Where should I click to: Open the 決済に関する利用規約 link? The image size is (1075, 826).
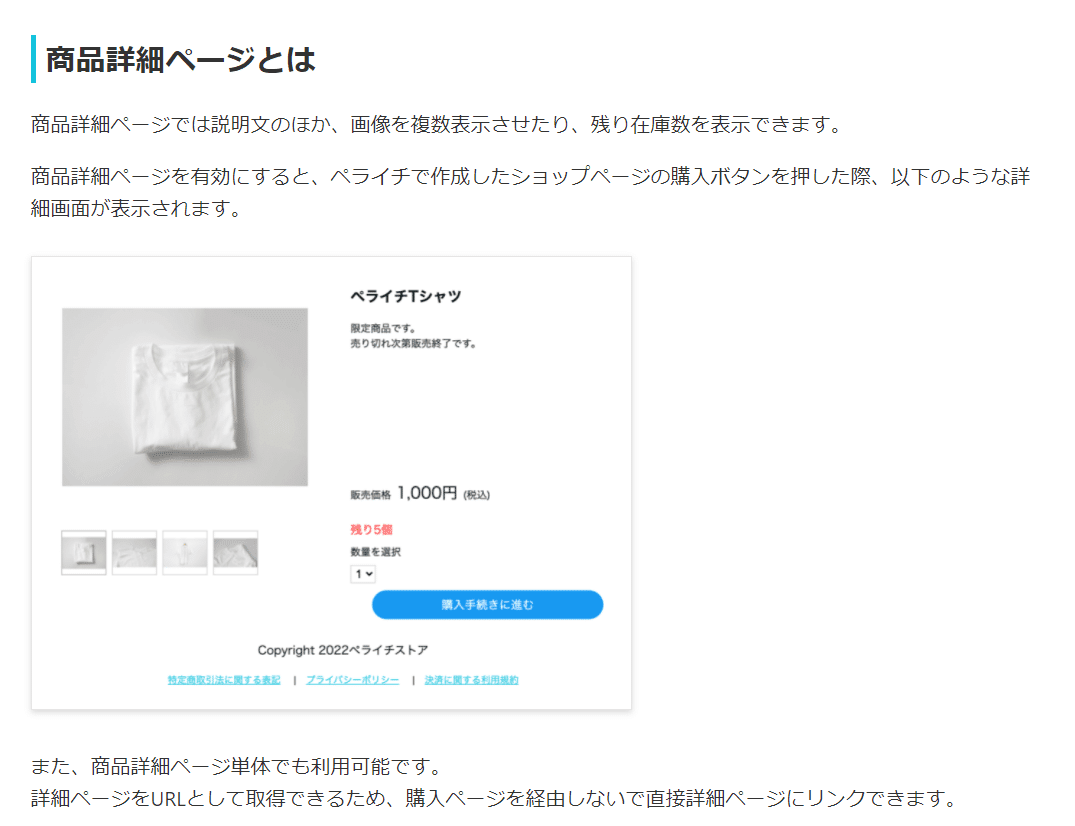pyautogui.click(x=471, y=678)
